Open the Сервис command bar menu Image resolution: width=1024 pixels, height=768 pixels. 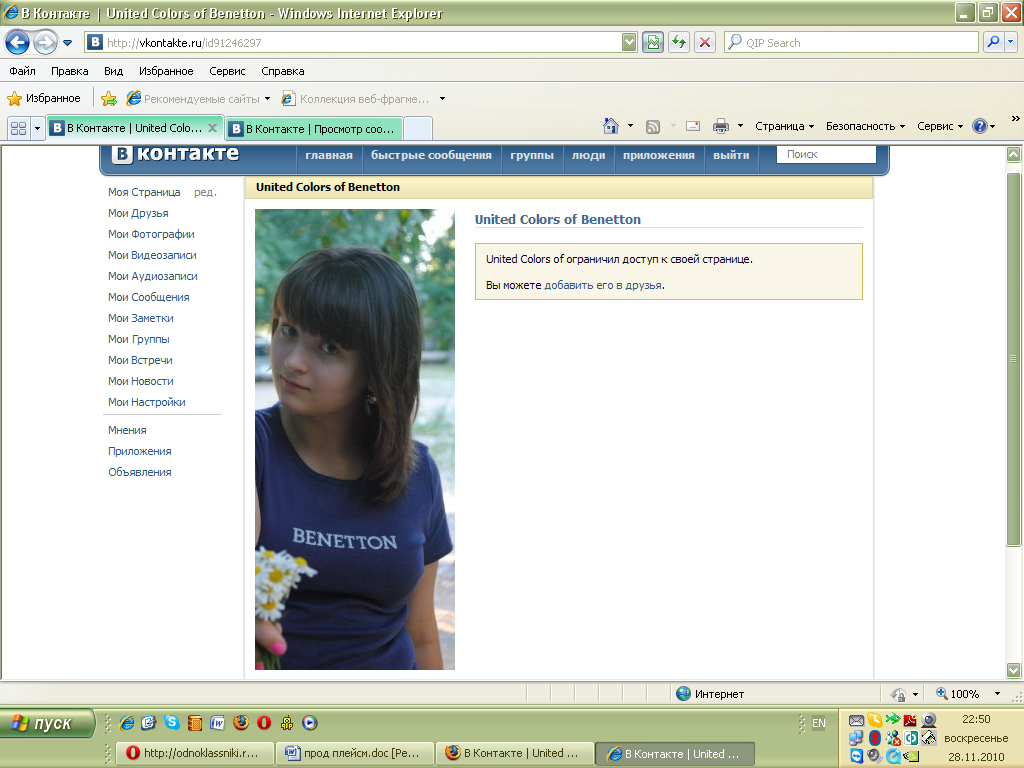point(940,126)
